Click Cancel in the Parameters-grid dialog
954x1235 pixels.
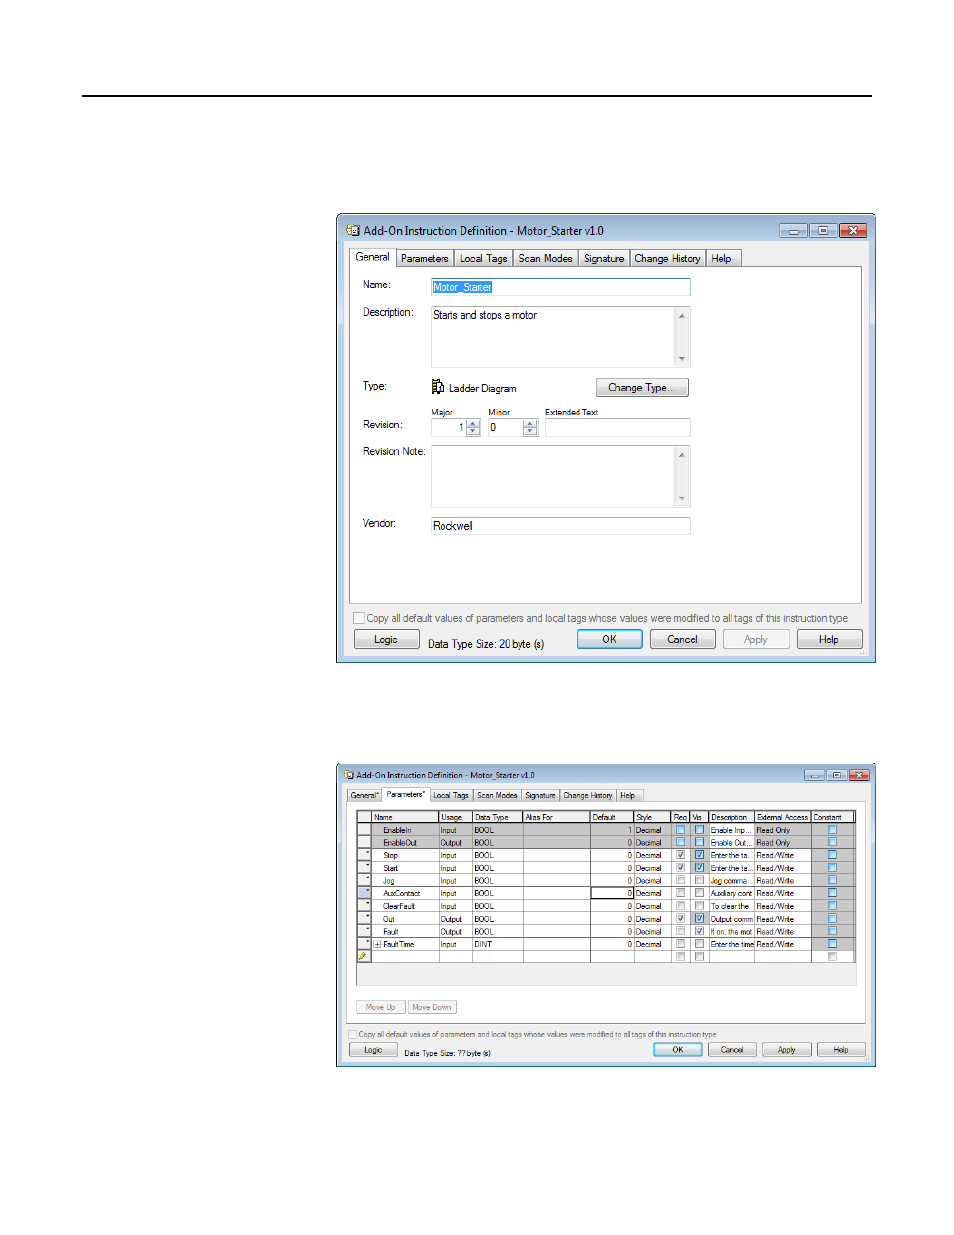tap(732, 1049)
